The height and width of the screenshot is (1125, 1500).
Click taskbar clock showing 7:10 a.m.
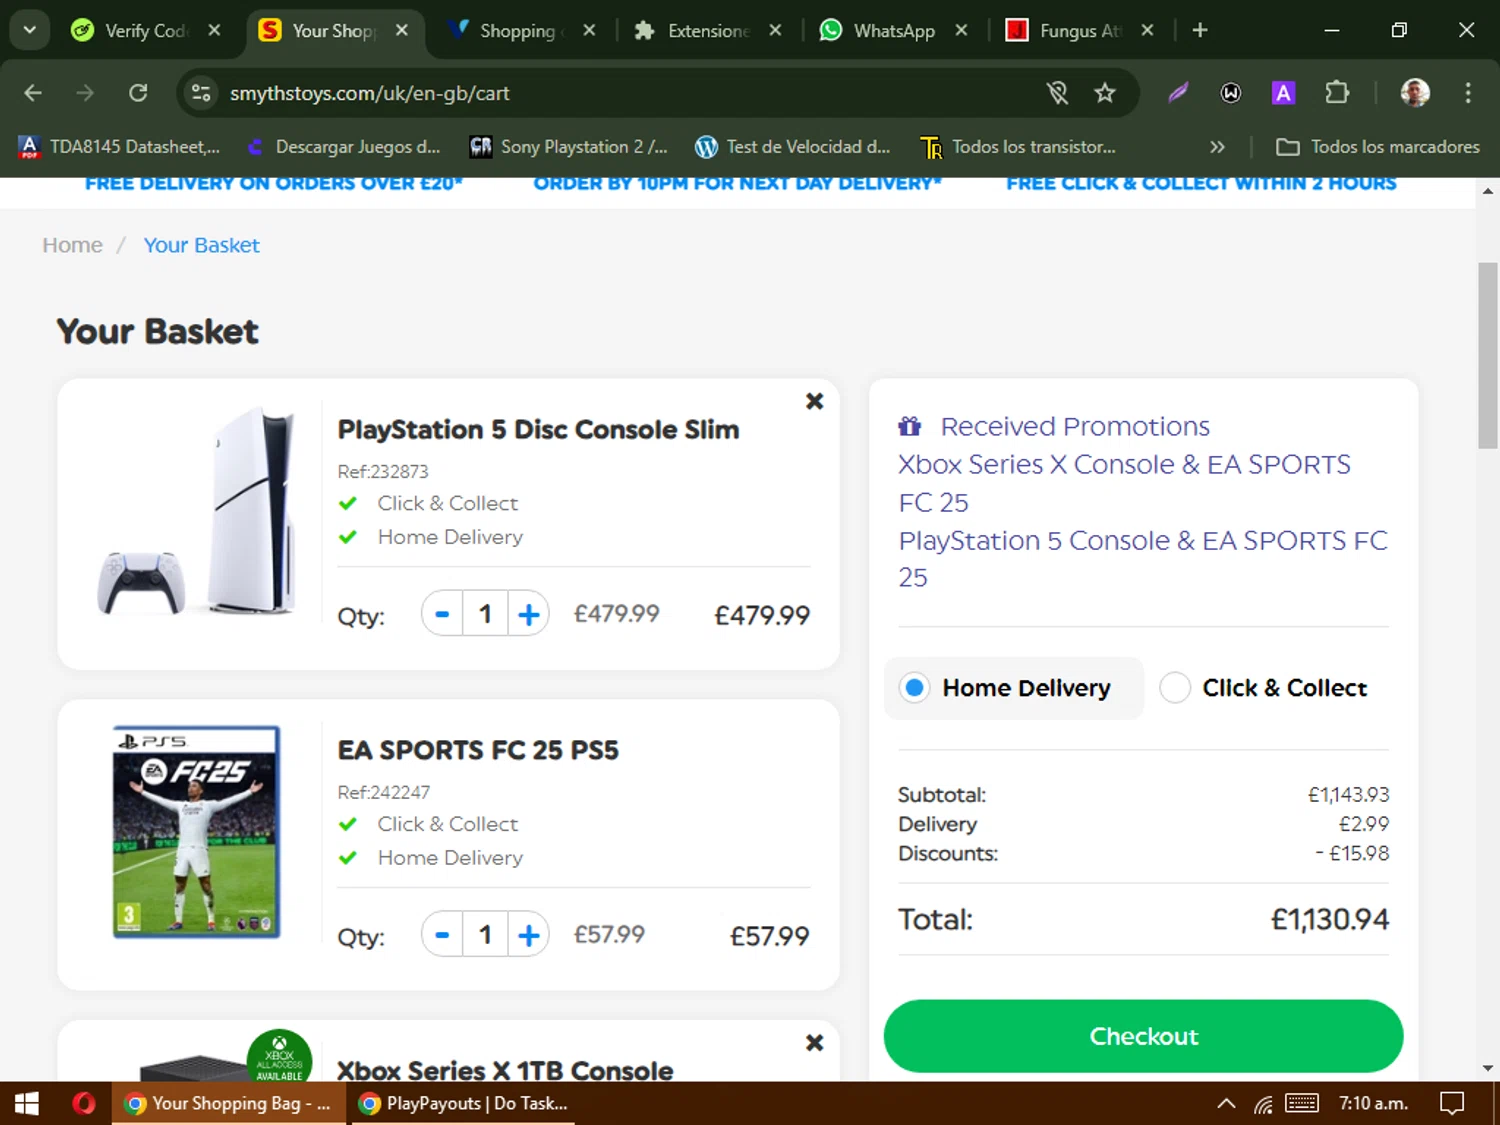1373,1103
